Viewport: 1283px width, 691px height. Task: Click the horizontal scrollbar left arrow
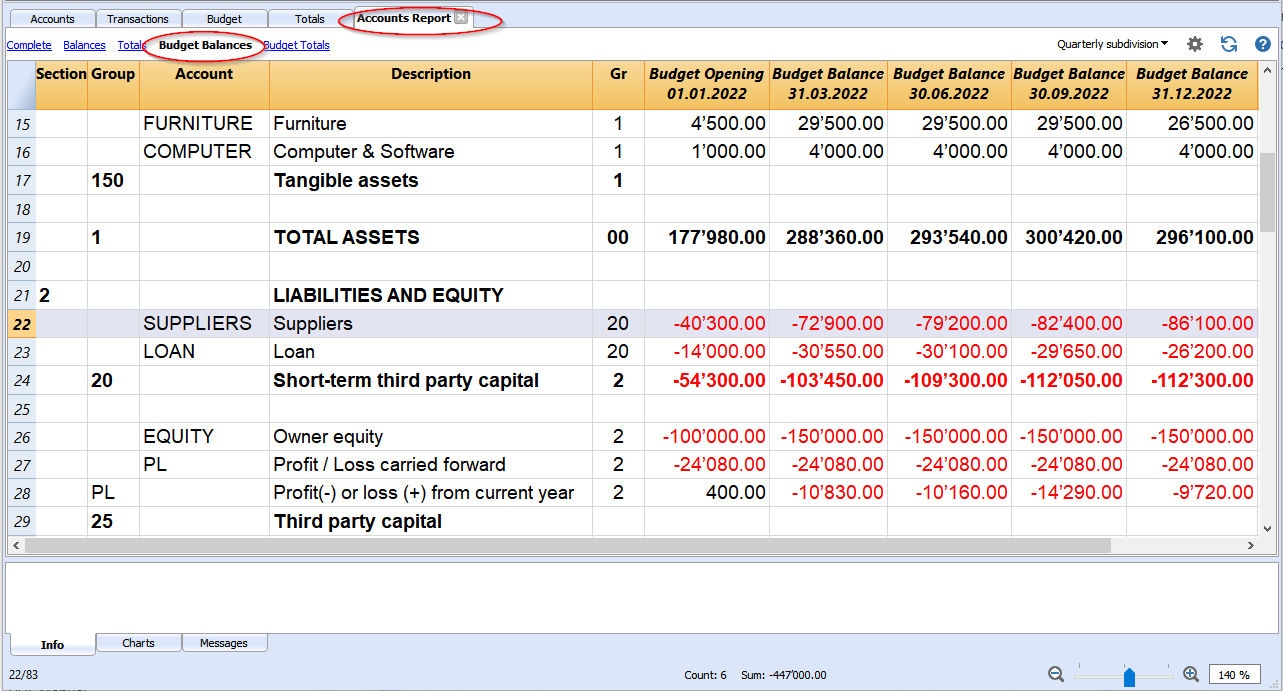pyautogui.click(x=15, y=546)
